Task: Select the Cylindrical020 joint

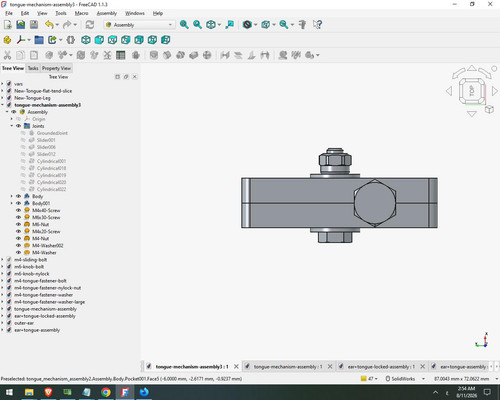Action: tap(51, 182)
